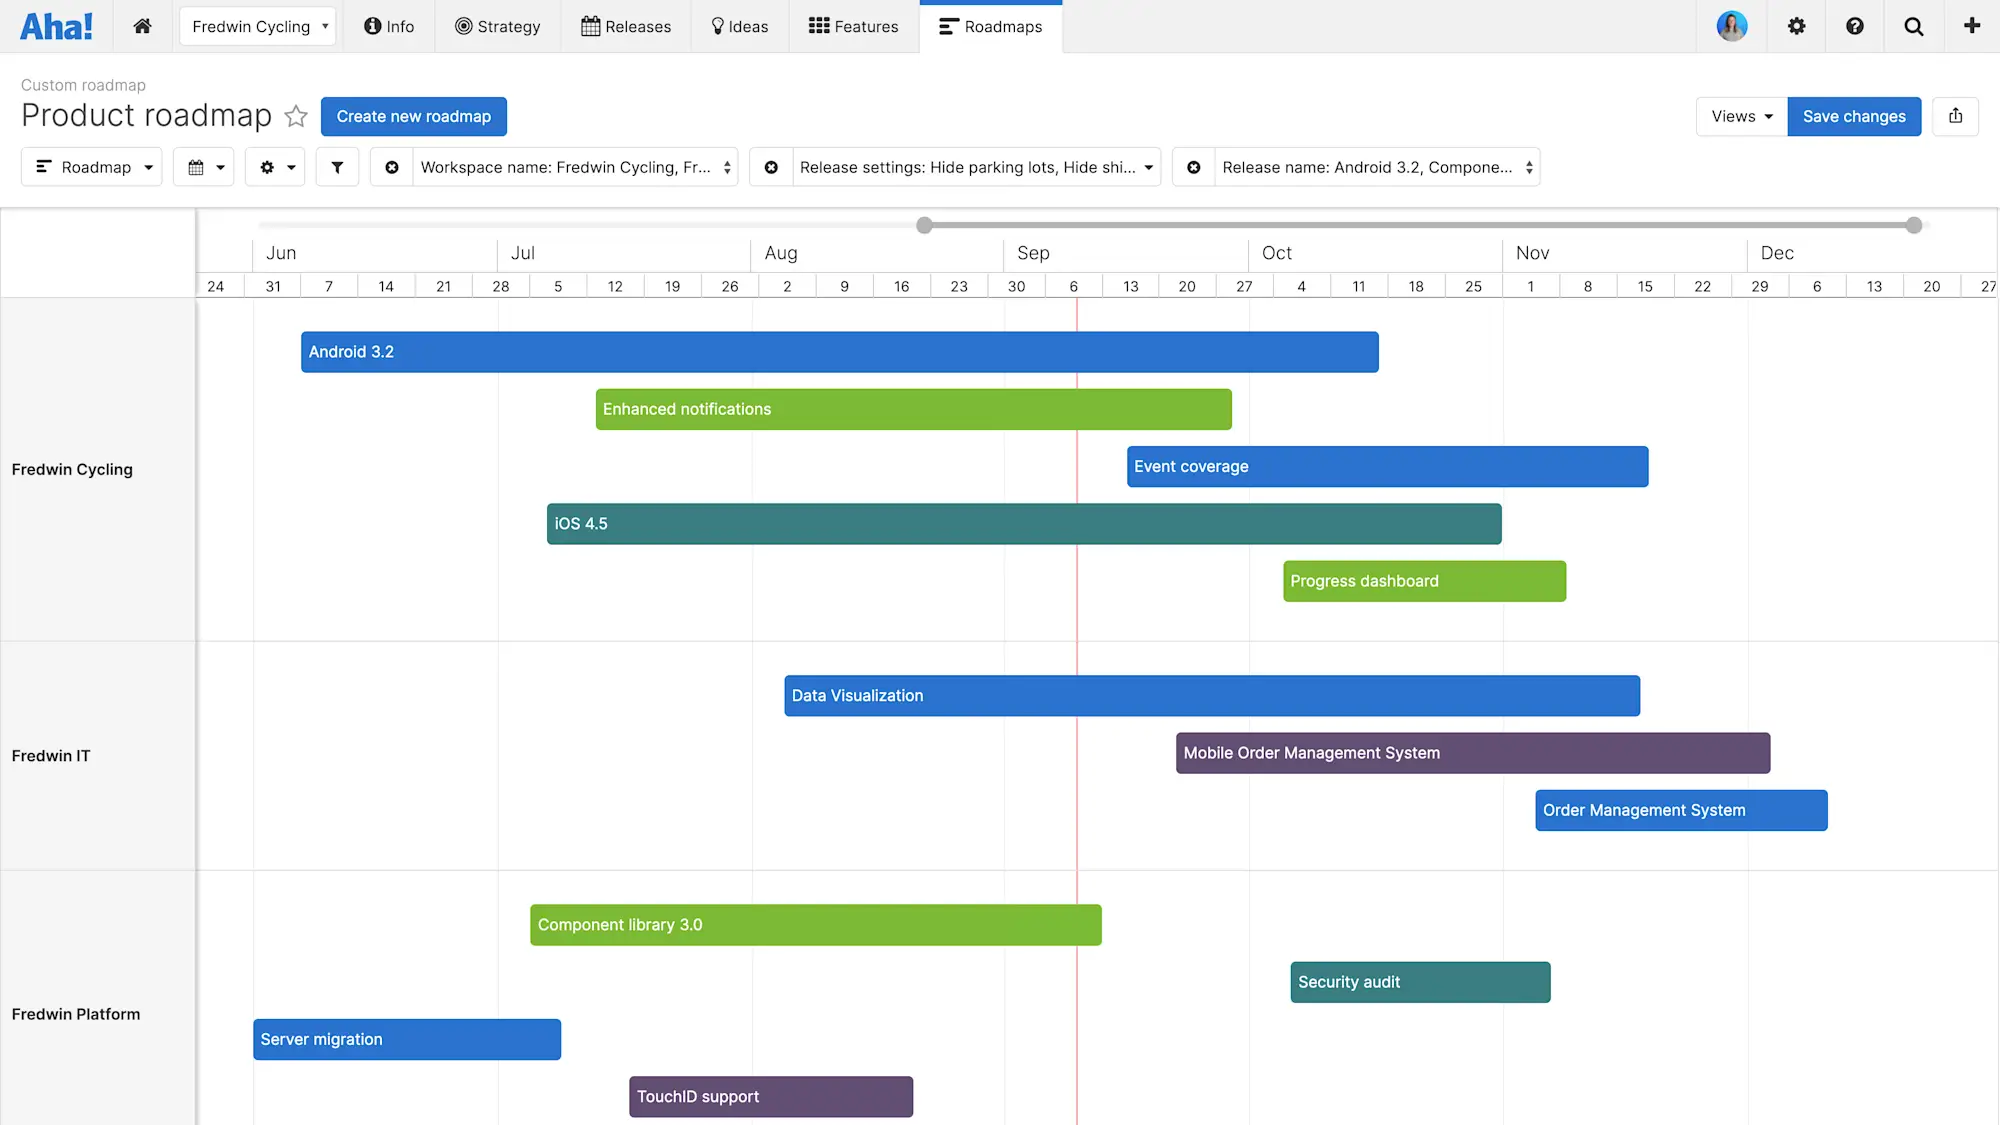Remove the Workspace name filter
The height and width of the screenshot is (1125, 2000).
pos(392,167)
